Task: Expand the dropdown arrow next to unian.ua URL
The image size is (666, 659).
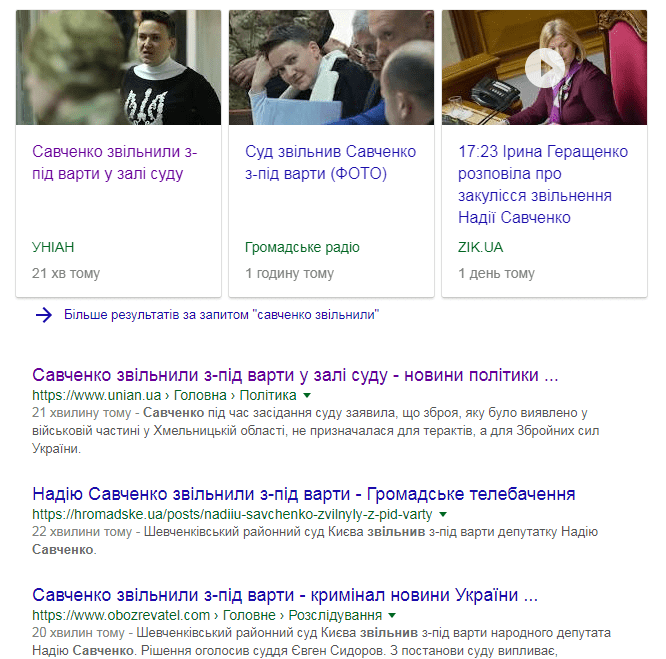Action: tap(307, 395)
